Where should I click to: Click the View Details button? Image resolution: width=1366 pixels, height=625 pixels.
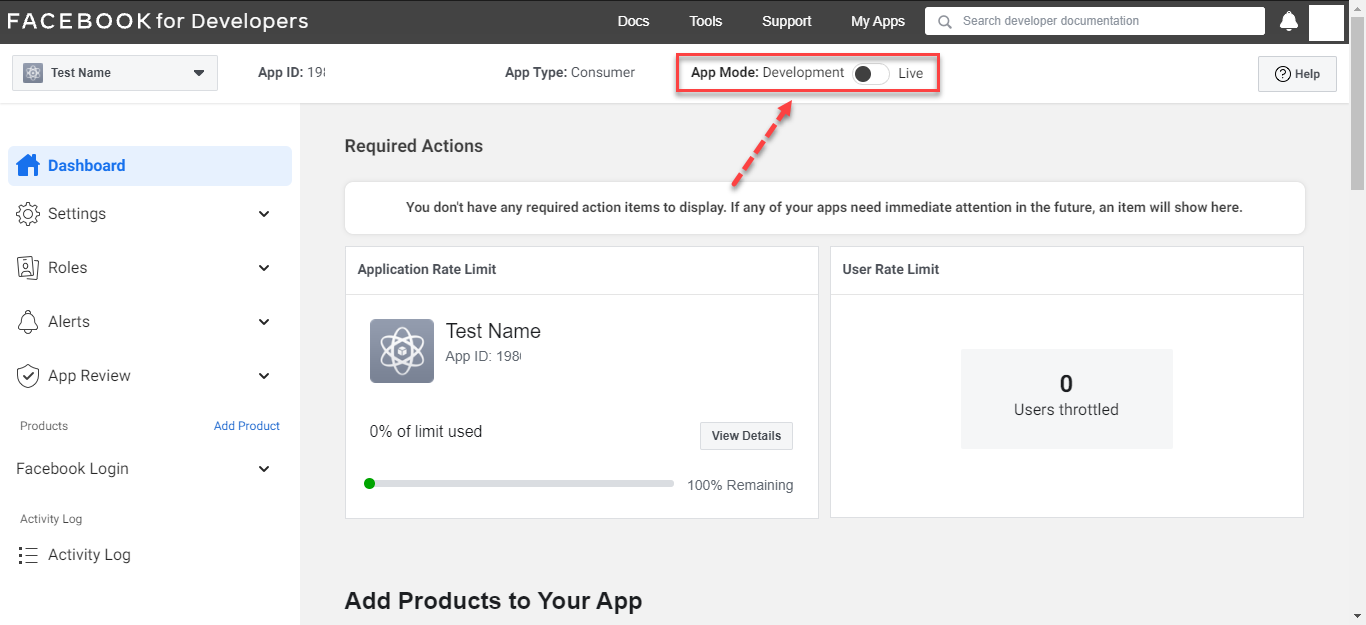click(746, 436)
